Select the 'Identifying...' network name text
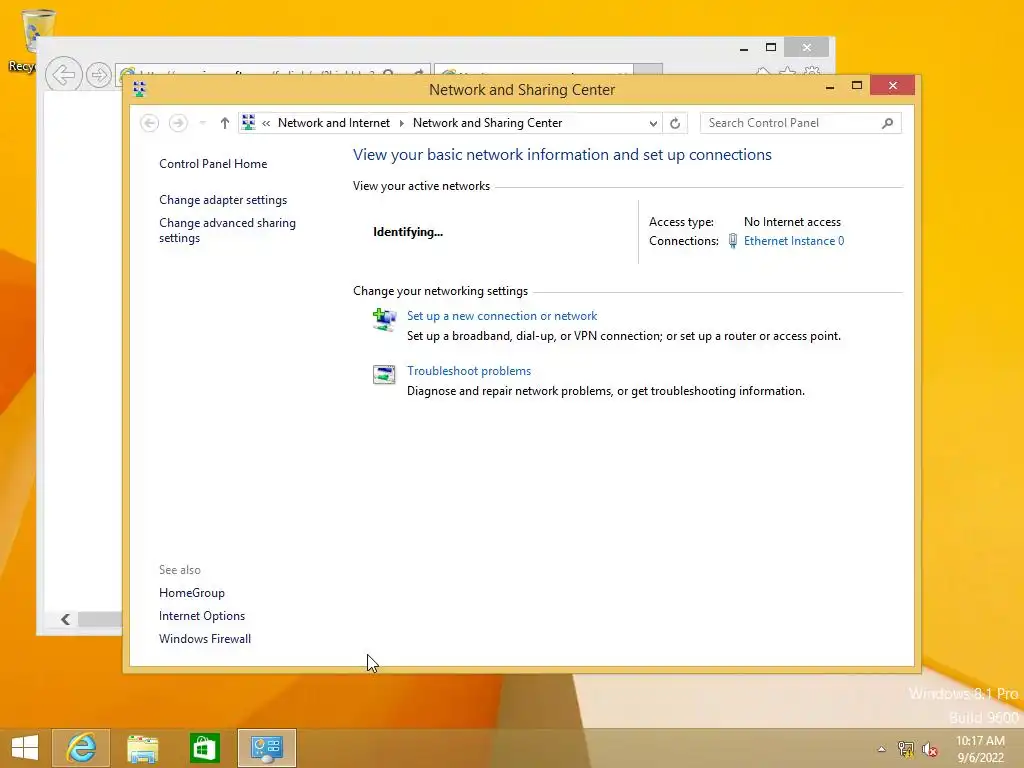1024x768 pixels. pos(408,232)
